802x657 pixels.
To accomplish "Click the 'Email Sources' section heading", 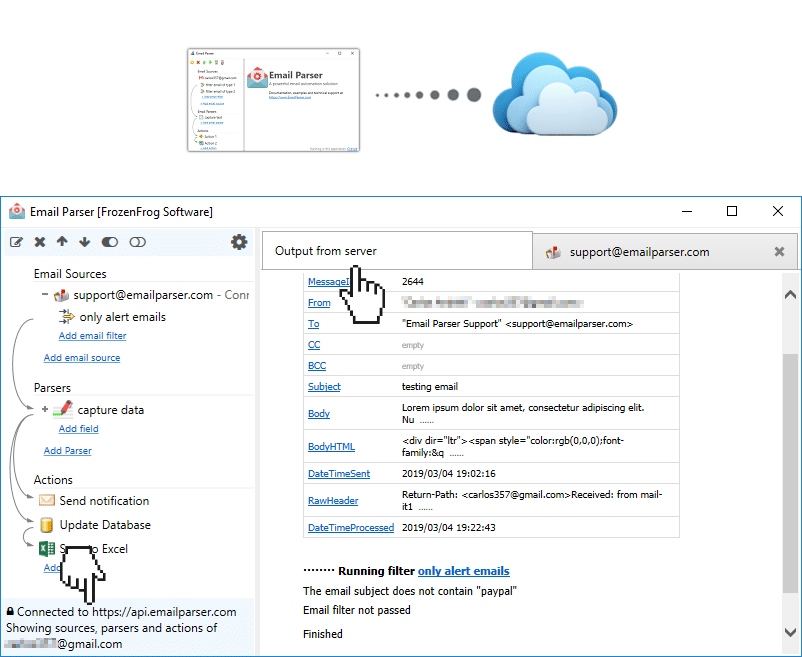I will tap(70, 274).
